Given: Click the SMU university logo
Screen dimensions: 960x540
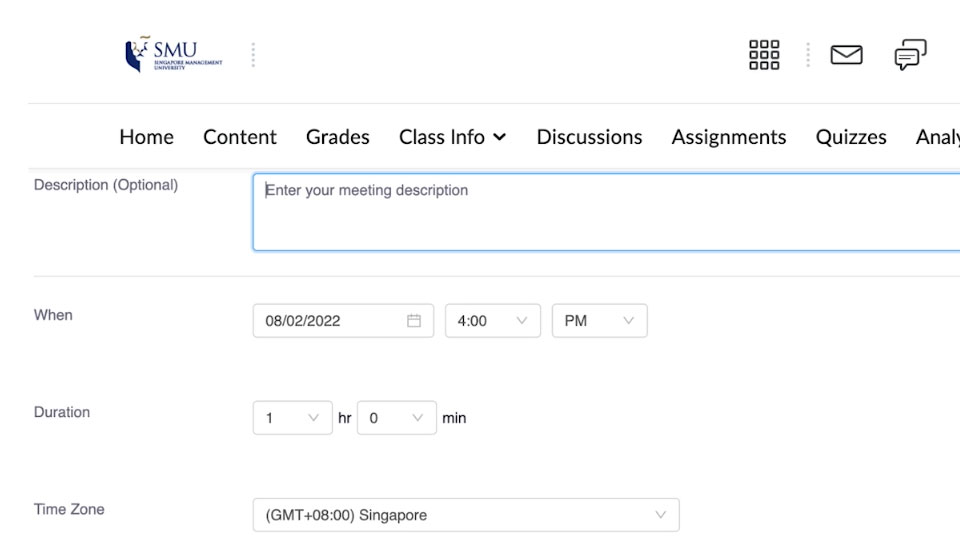Looking at the screenshot, I should click(x=174, y=54).
